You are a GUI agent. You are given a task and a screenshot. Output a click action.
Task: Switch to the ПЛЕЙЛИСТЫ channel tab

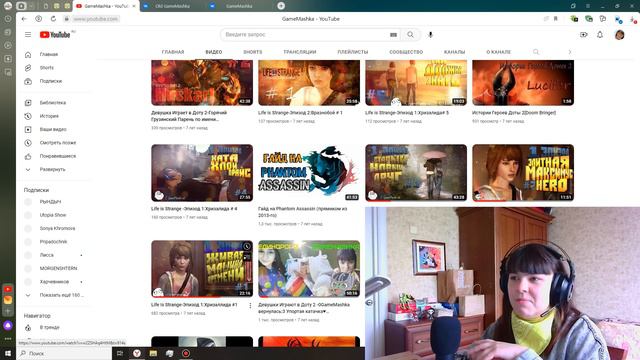coord(353,52)
